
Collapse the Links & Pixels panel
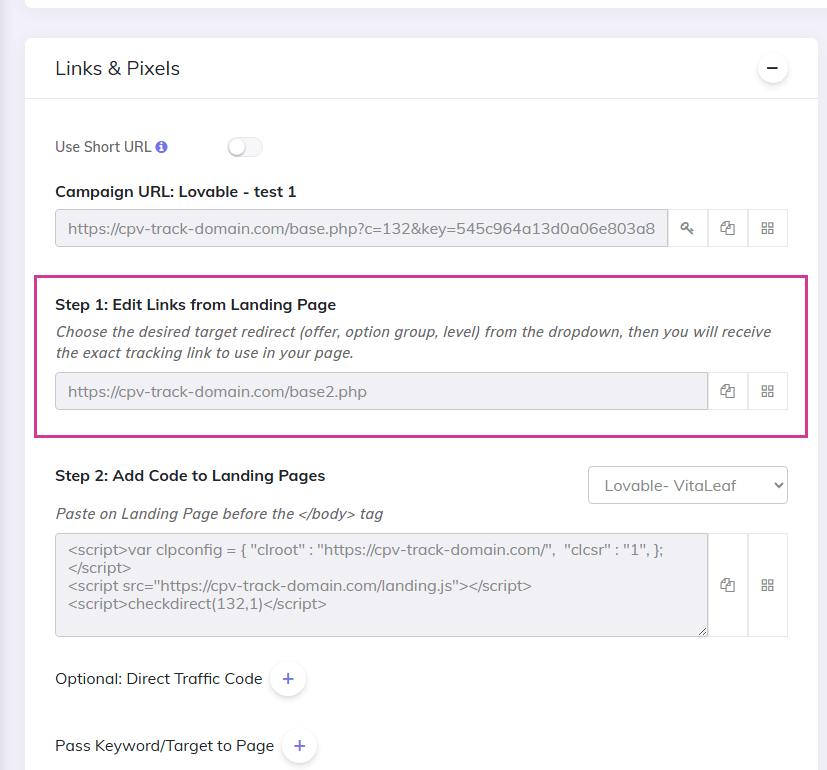[x=773, y=69]
